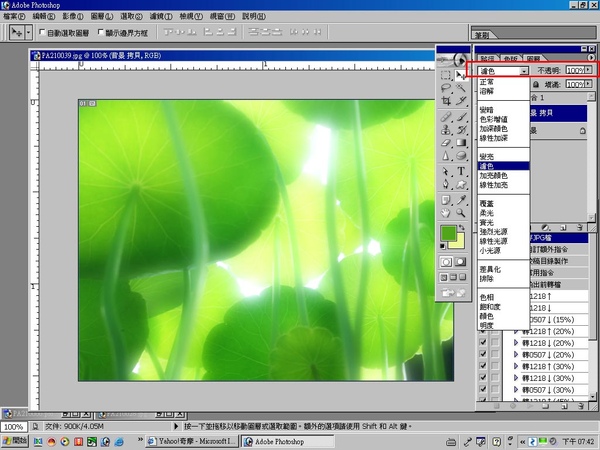Toggle dialog box for 轉0507↓(30%) action
This screenshot has width=600, height=450.
(495, 389)
